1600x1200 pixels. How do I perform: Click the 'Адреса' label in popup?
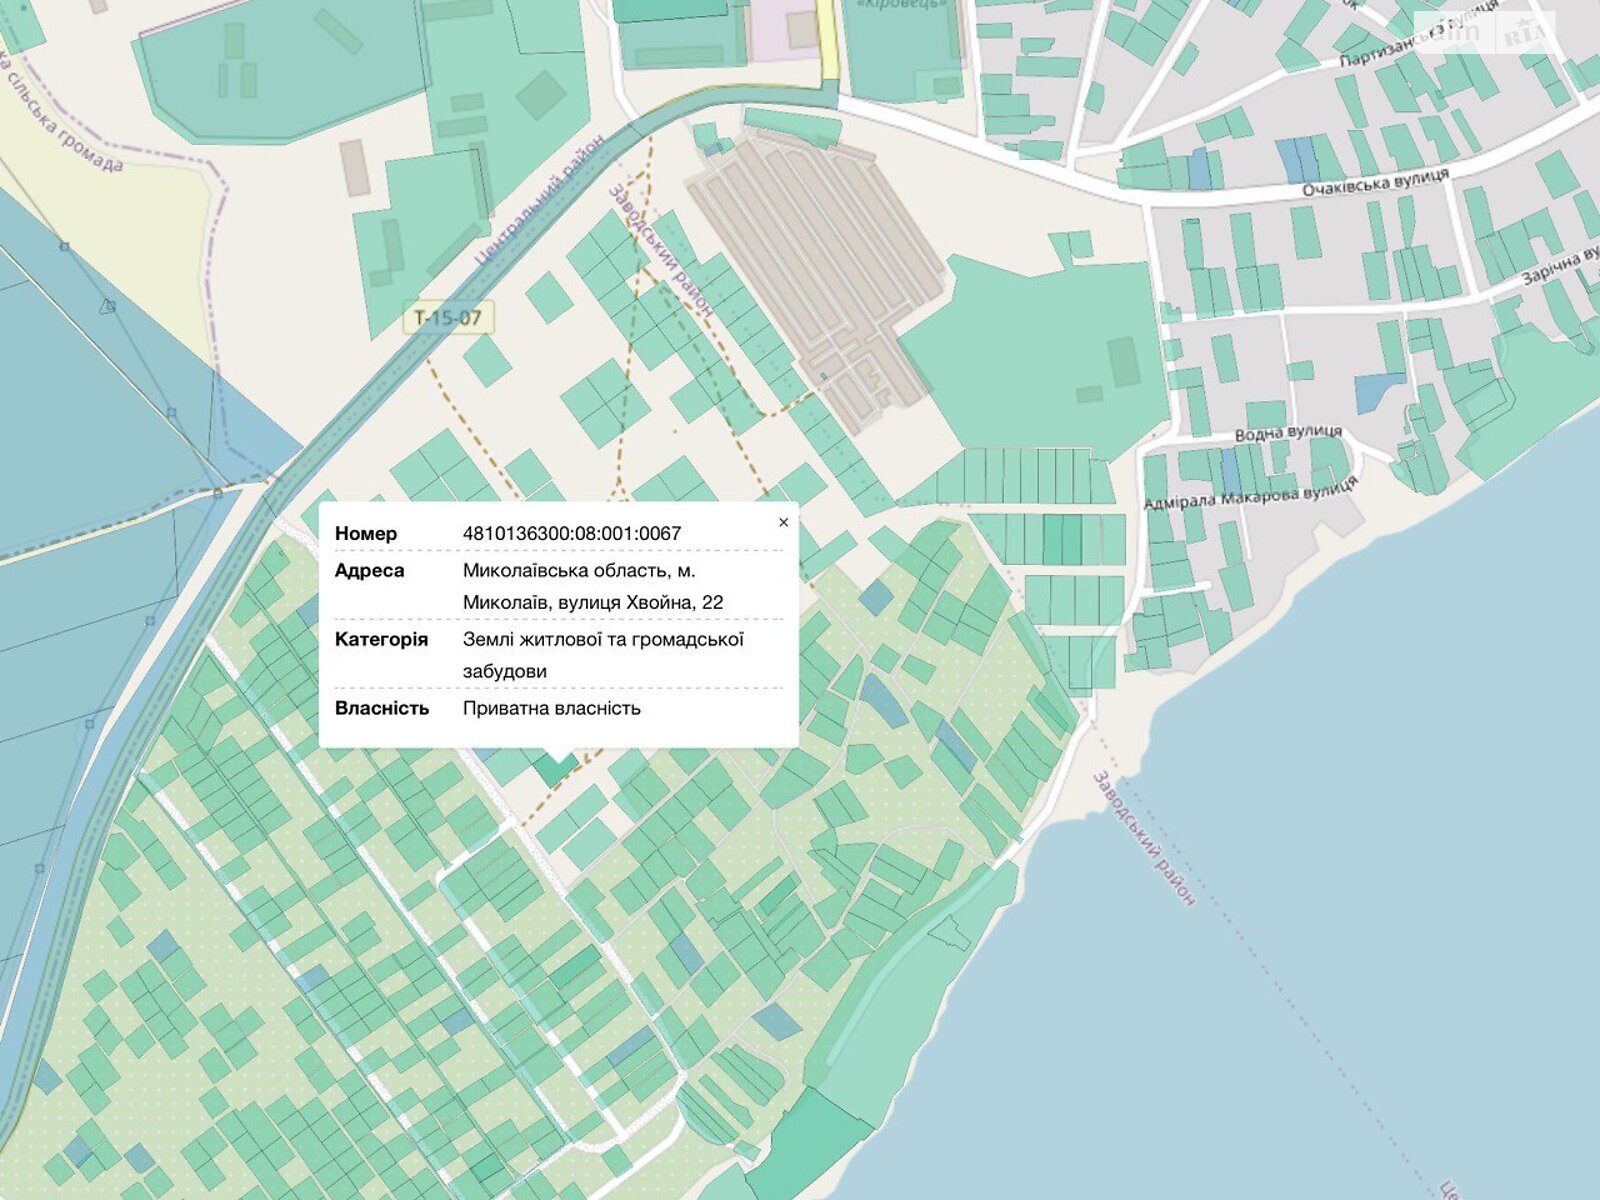(370, 570)
